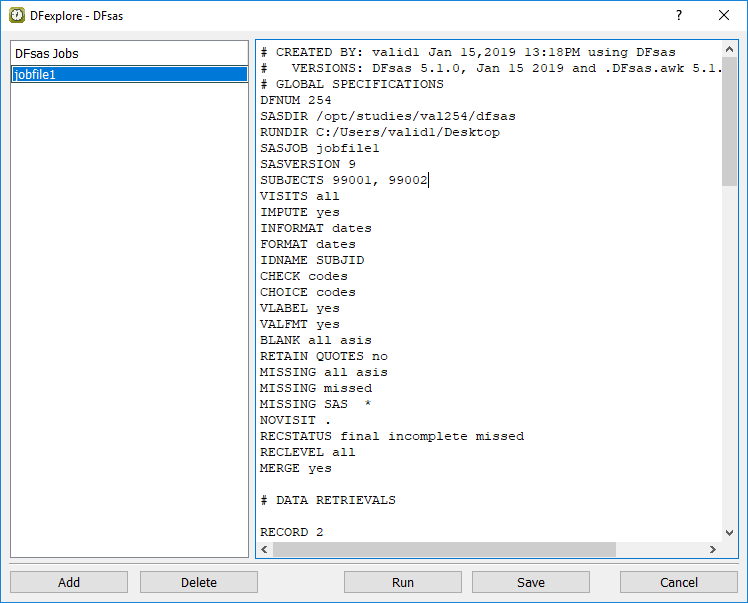Click the vertical scrollbar up arrow
748x603 pixels.
729,50
